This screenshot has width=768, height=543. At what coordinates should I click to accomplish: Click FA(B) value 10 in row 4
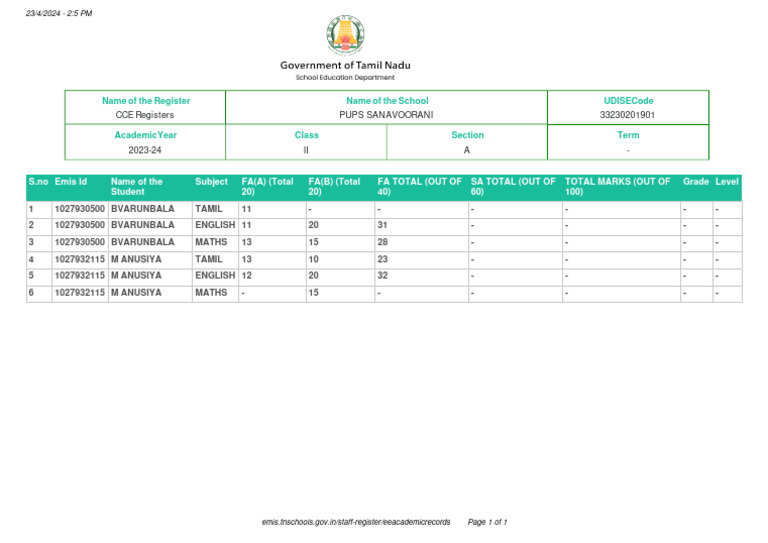(x=313, y=260)
